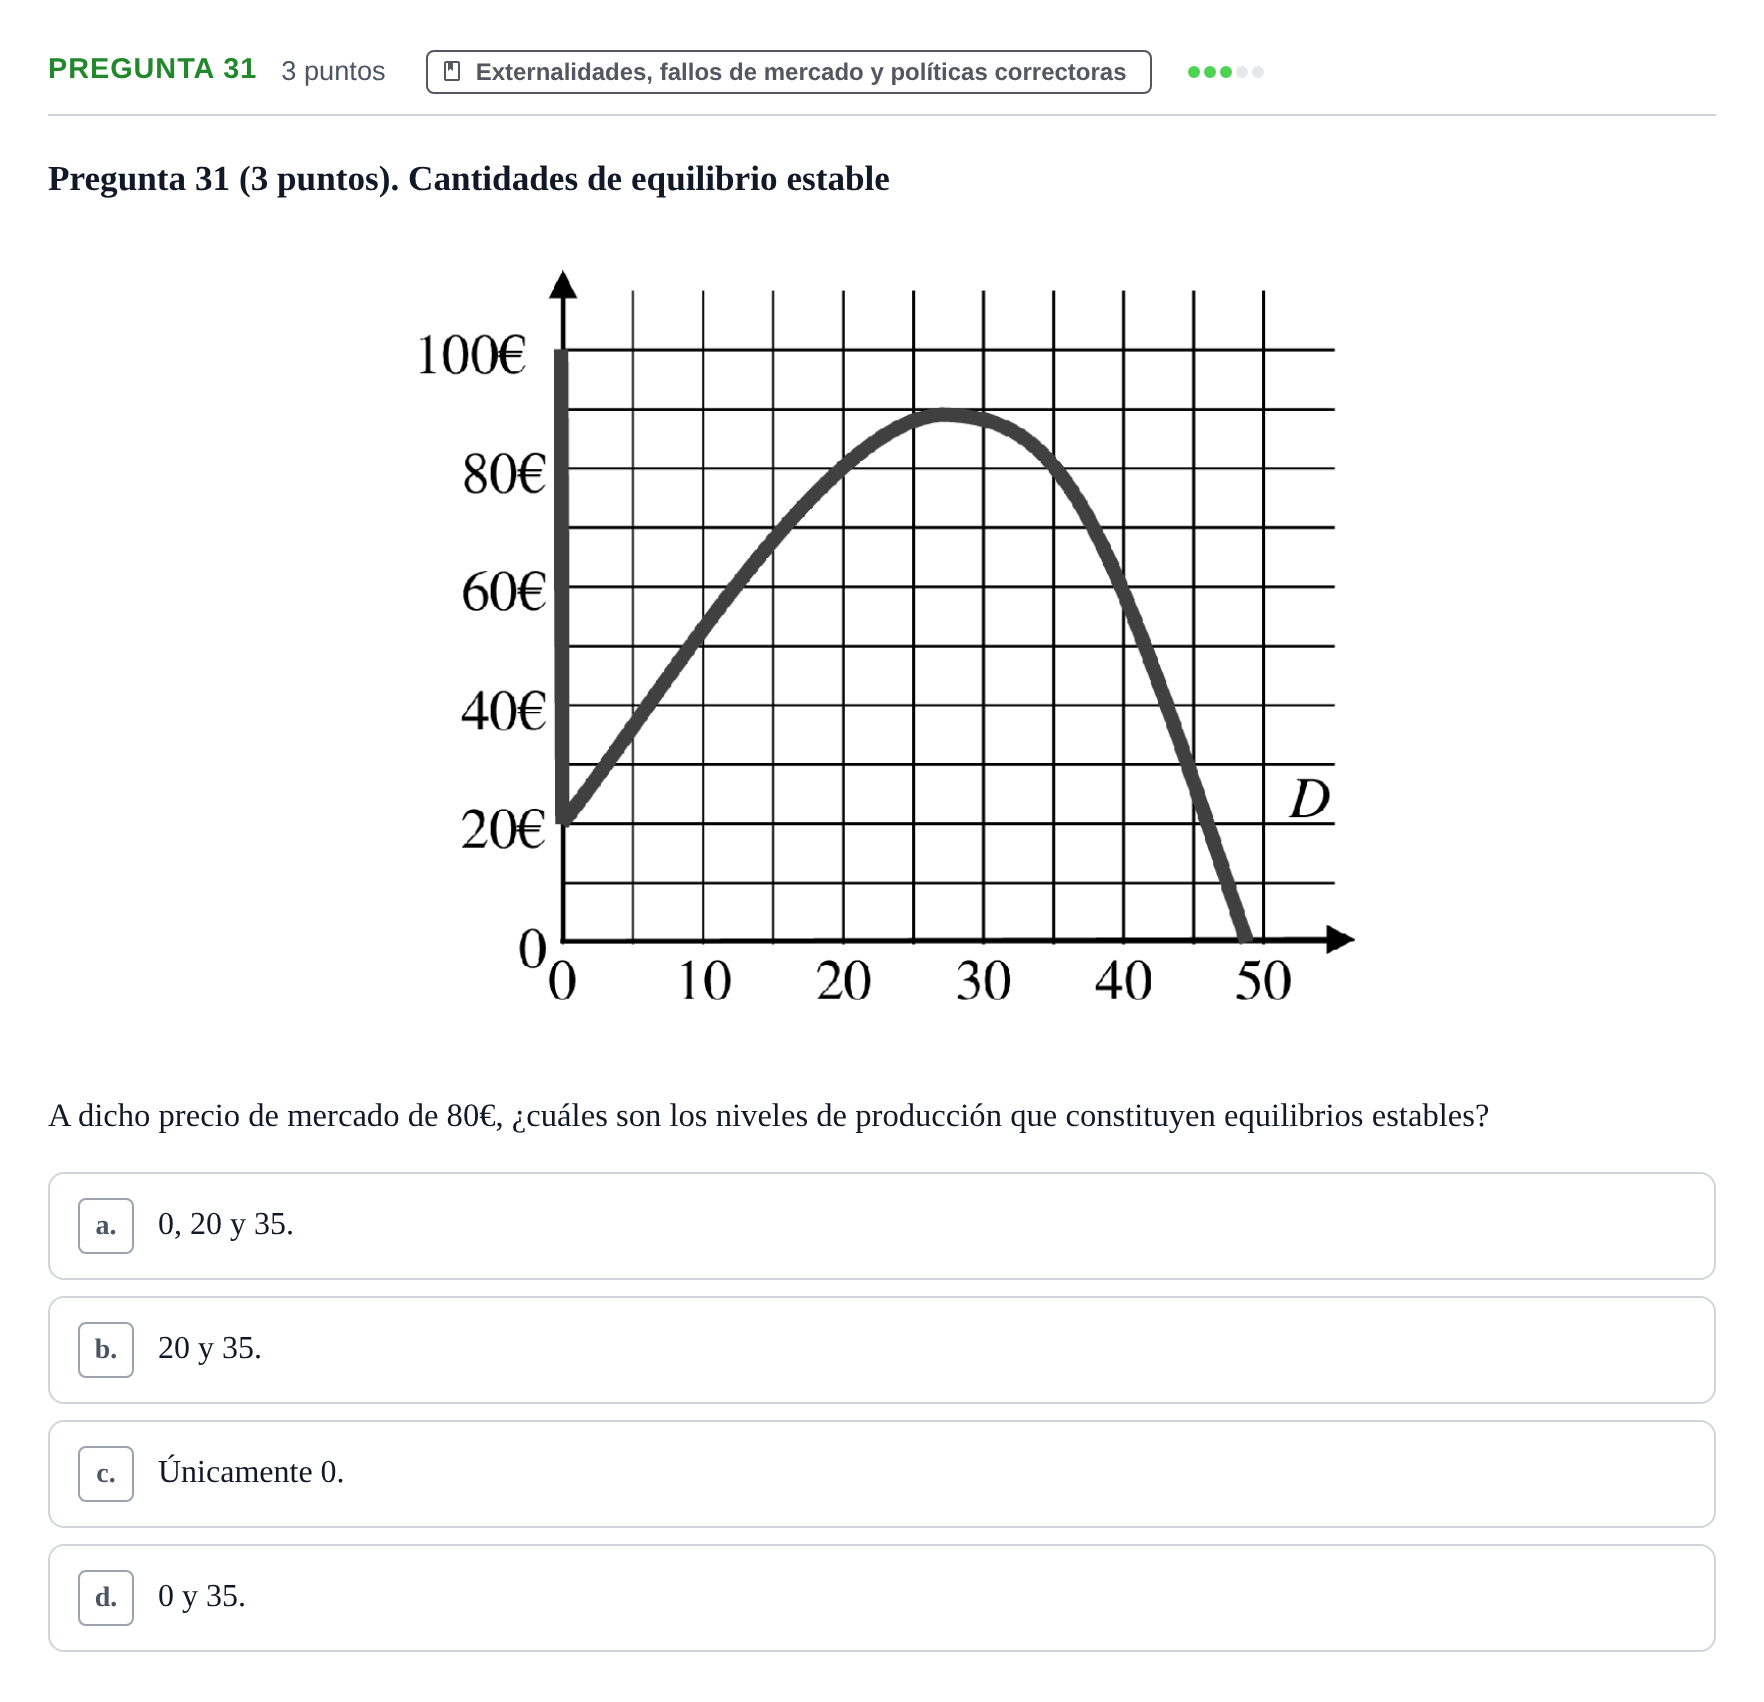The height and width of the screenshot is (1702, 1764).
Task: Click answer text '0 y 35.'
Action: pyautogui.click(x=201, y=1596)
